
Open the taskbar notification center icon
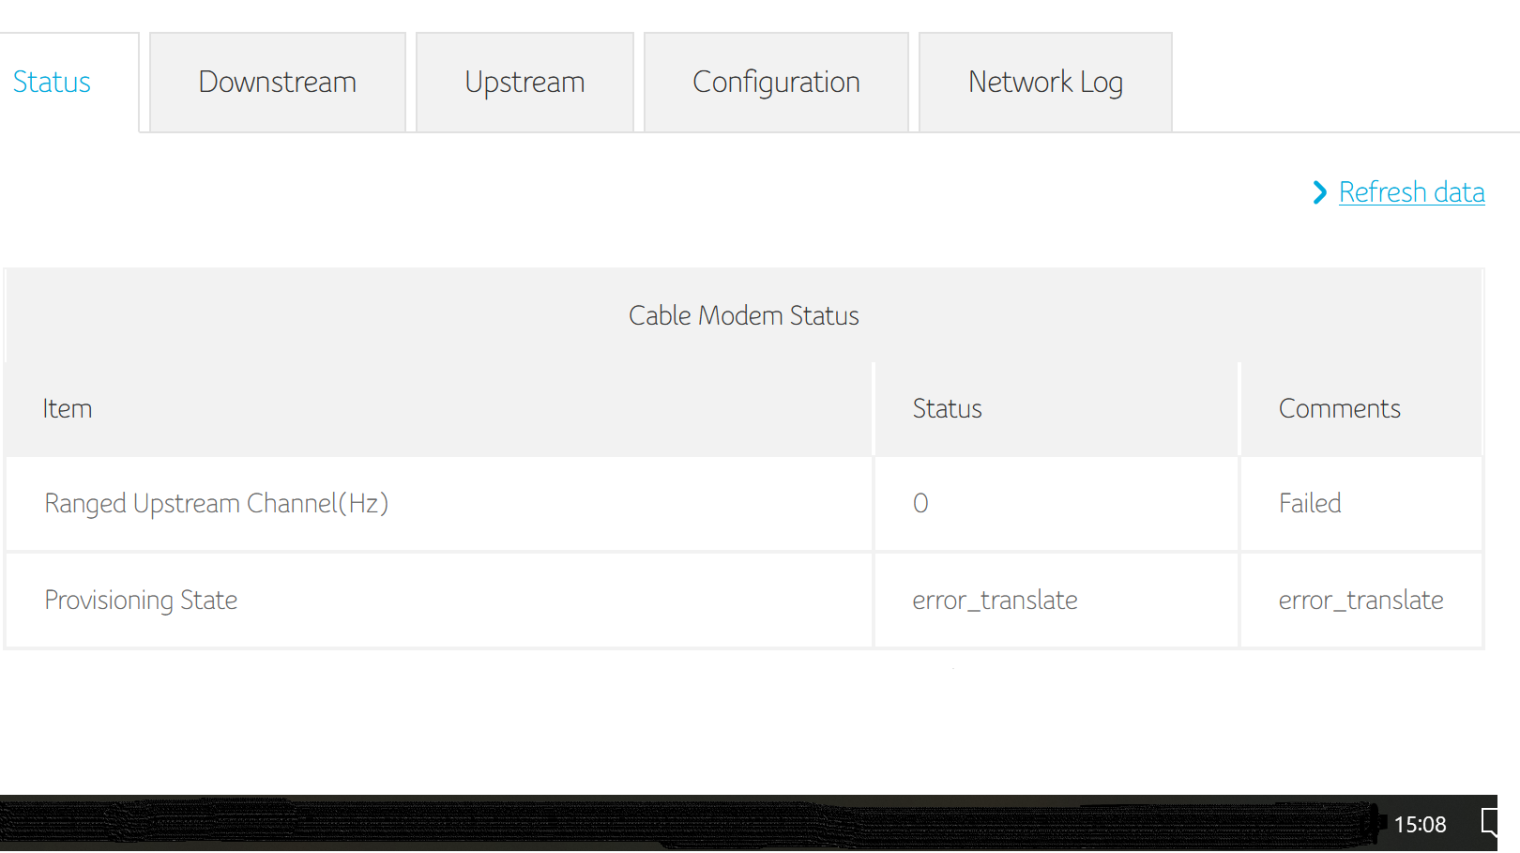pos(1489,823)
